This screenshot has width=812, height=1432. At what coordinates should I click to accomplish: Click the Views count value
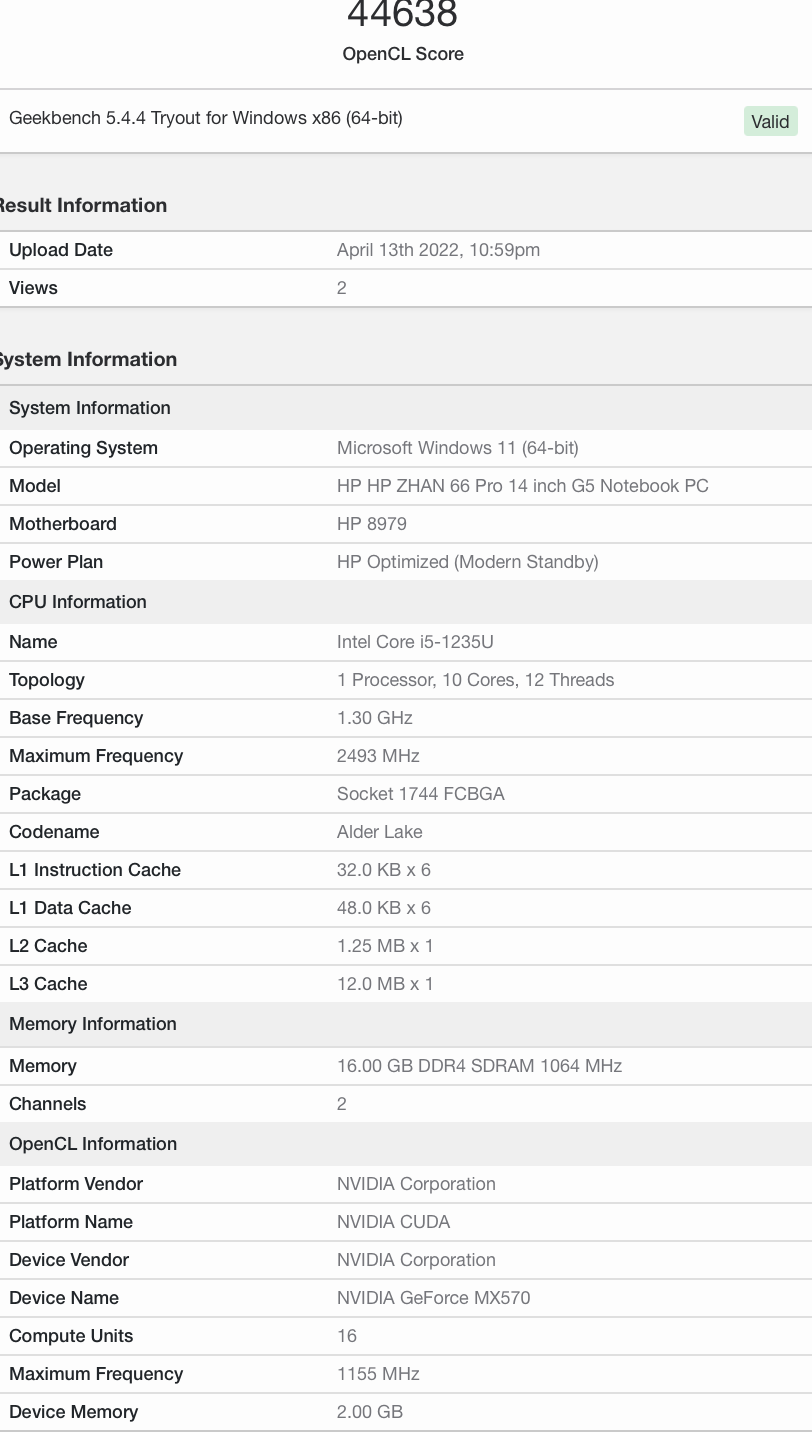342,288
